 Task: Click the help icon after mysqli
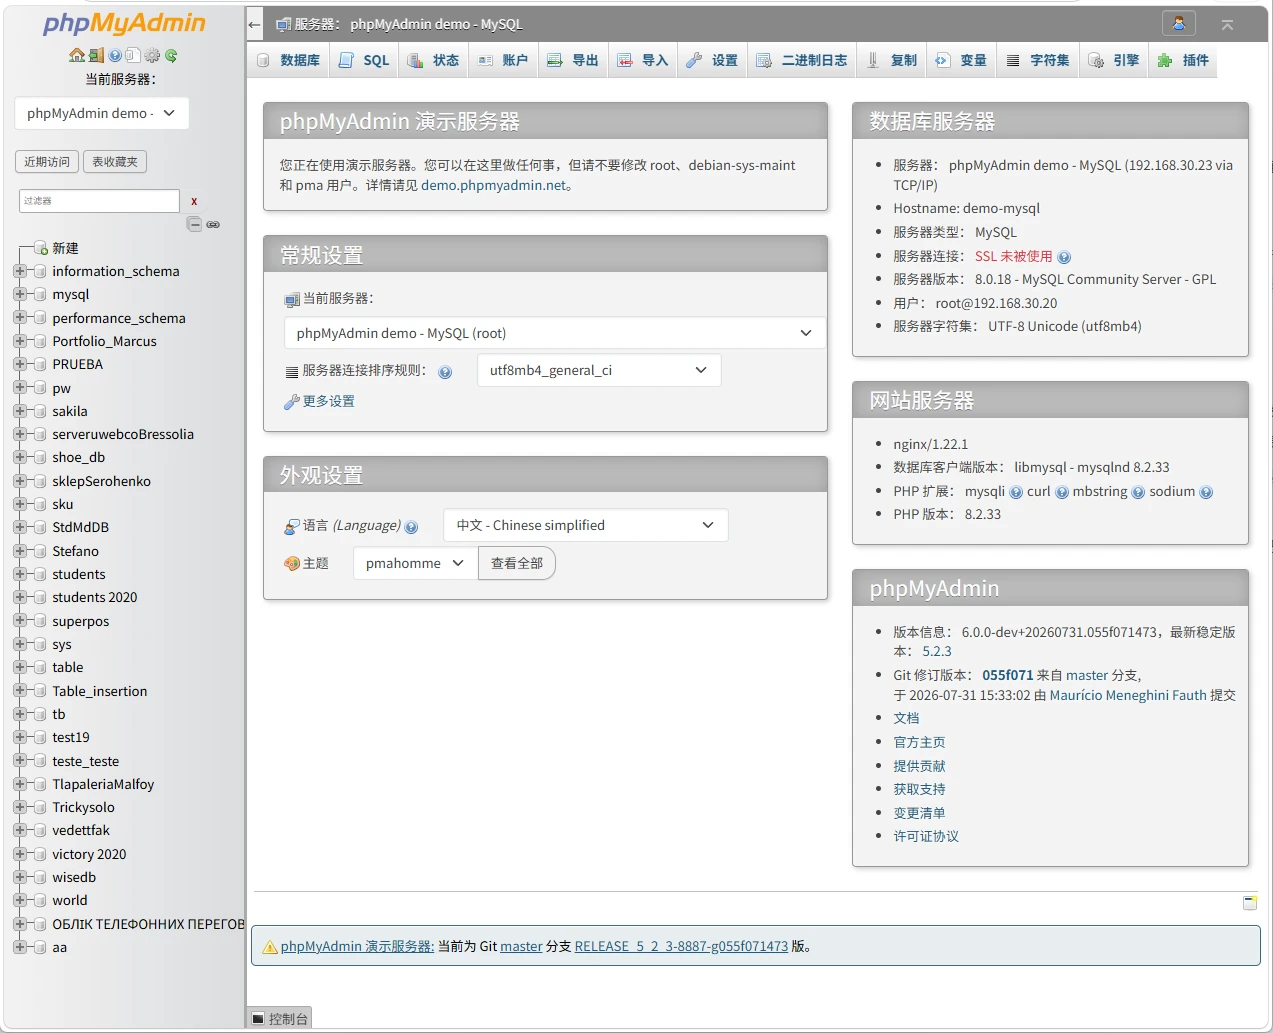pos(1016,492)
